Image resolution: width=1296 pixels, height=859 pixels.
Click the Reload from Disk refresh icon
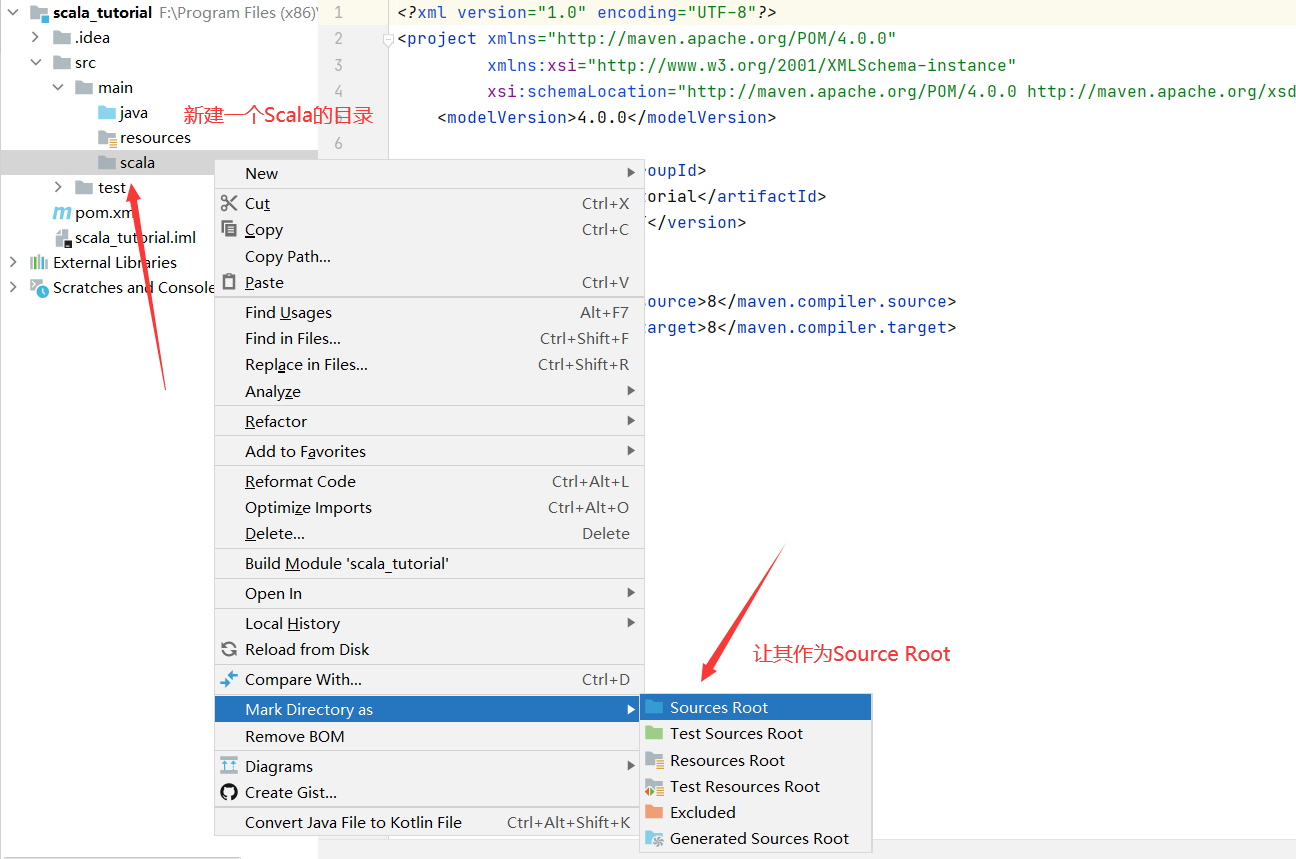[229, 649]
